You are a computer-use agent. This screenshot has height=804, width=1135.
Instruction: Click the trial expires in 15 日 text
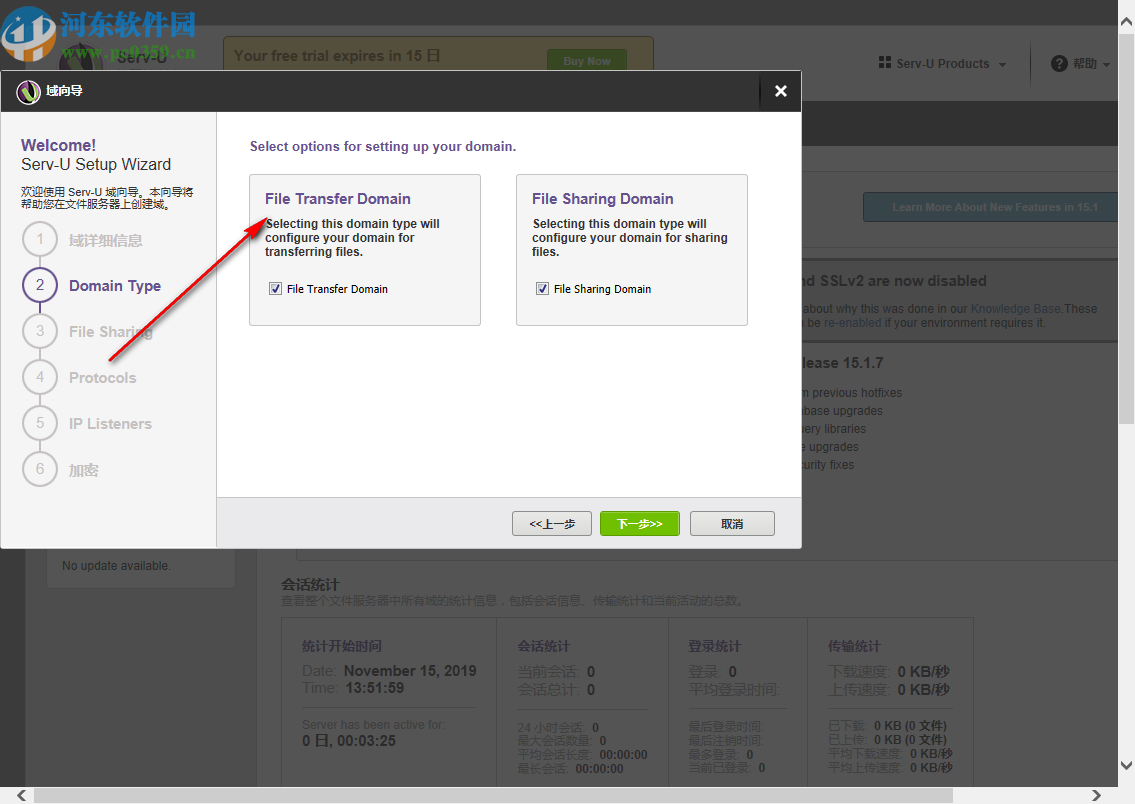coord(337,56)
